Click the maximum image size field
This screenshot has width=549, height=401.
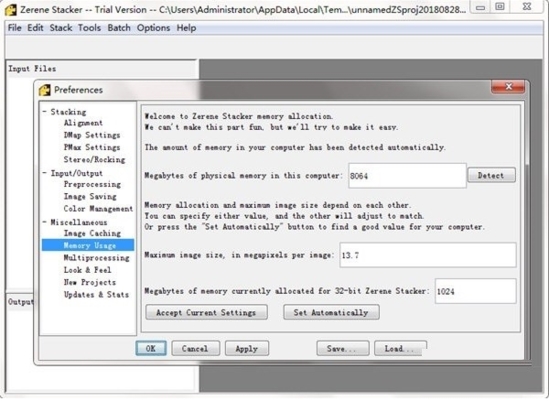[x=428, y=255]
